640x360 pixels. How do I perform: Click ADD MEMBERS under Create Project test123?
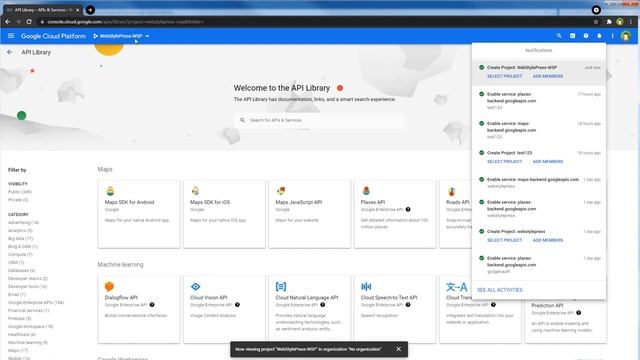tap(548, 162)
